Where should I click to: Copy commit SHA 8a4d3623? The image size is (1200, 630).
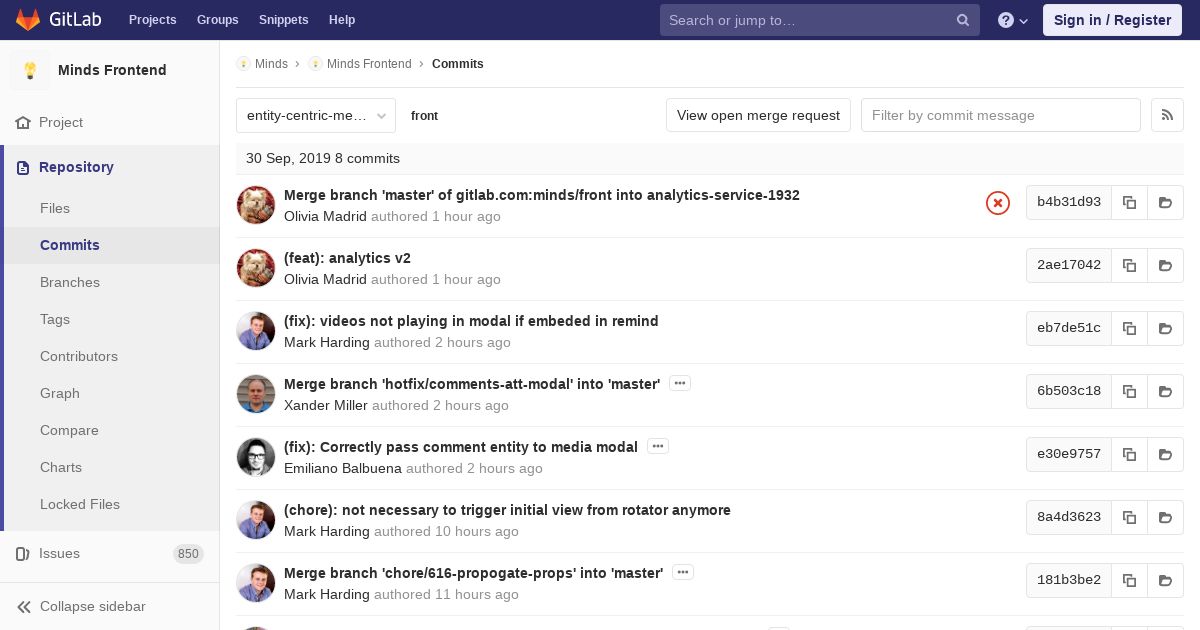1129,517
